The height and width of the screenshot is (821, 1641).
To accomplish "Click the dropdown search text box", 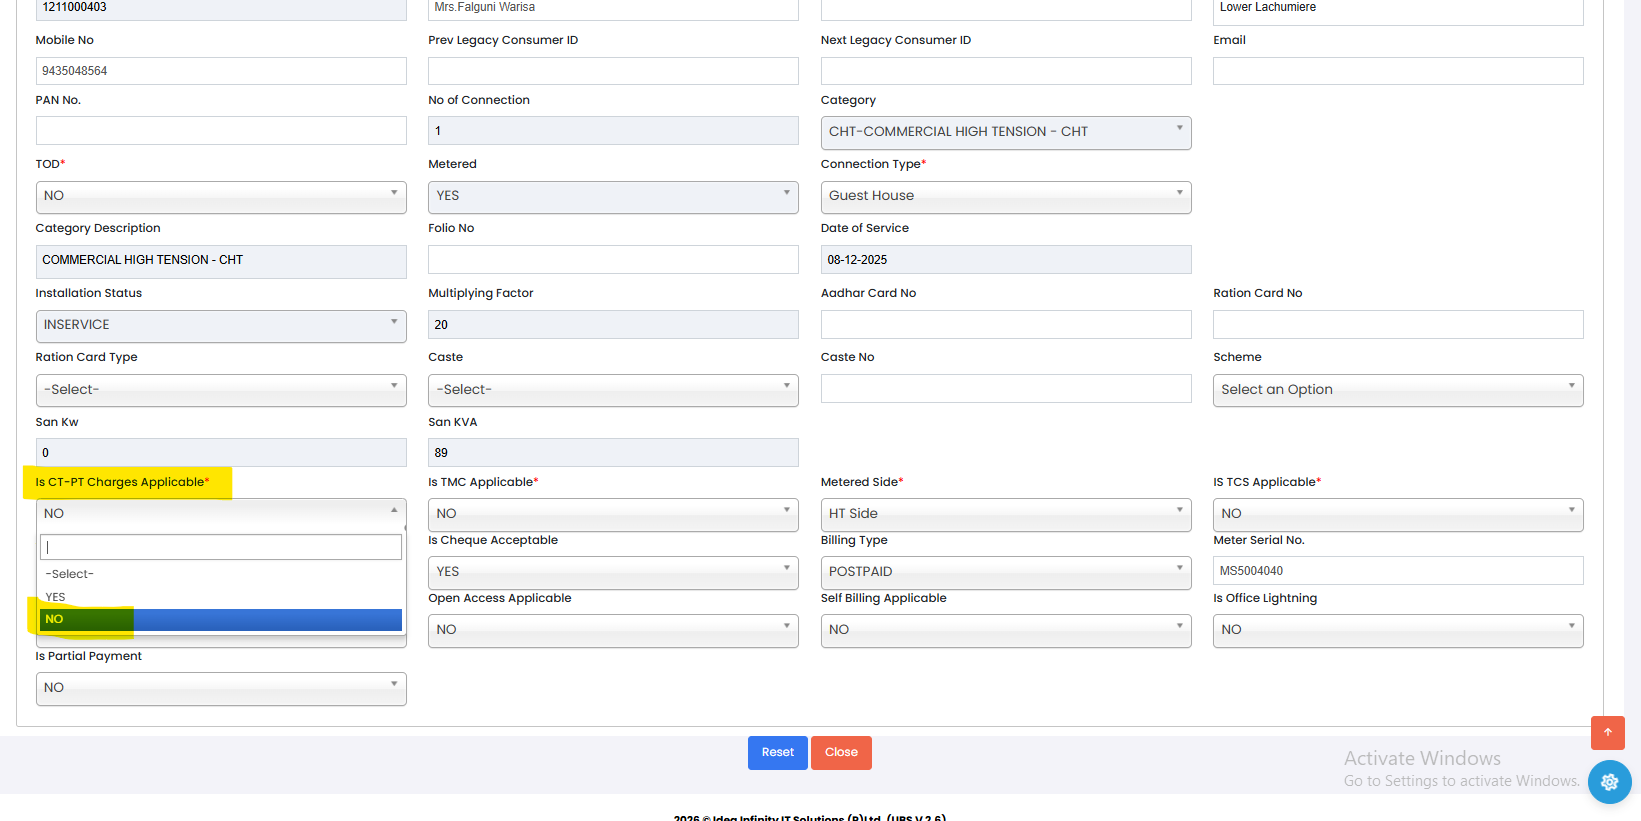I will [x=220, y=547].
